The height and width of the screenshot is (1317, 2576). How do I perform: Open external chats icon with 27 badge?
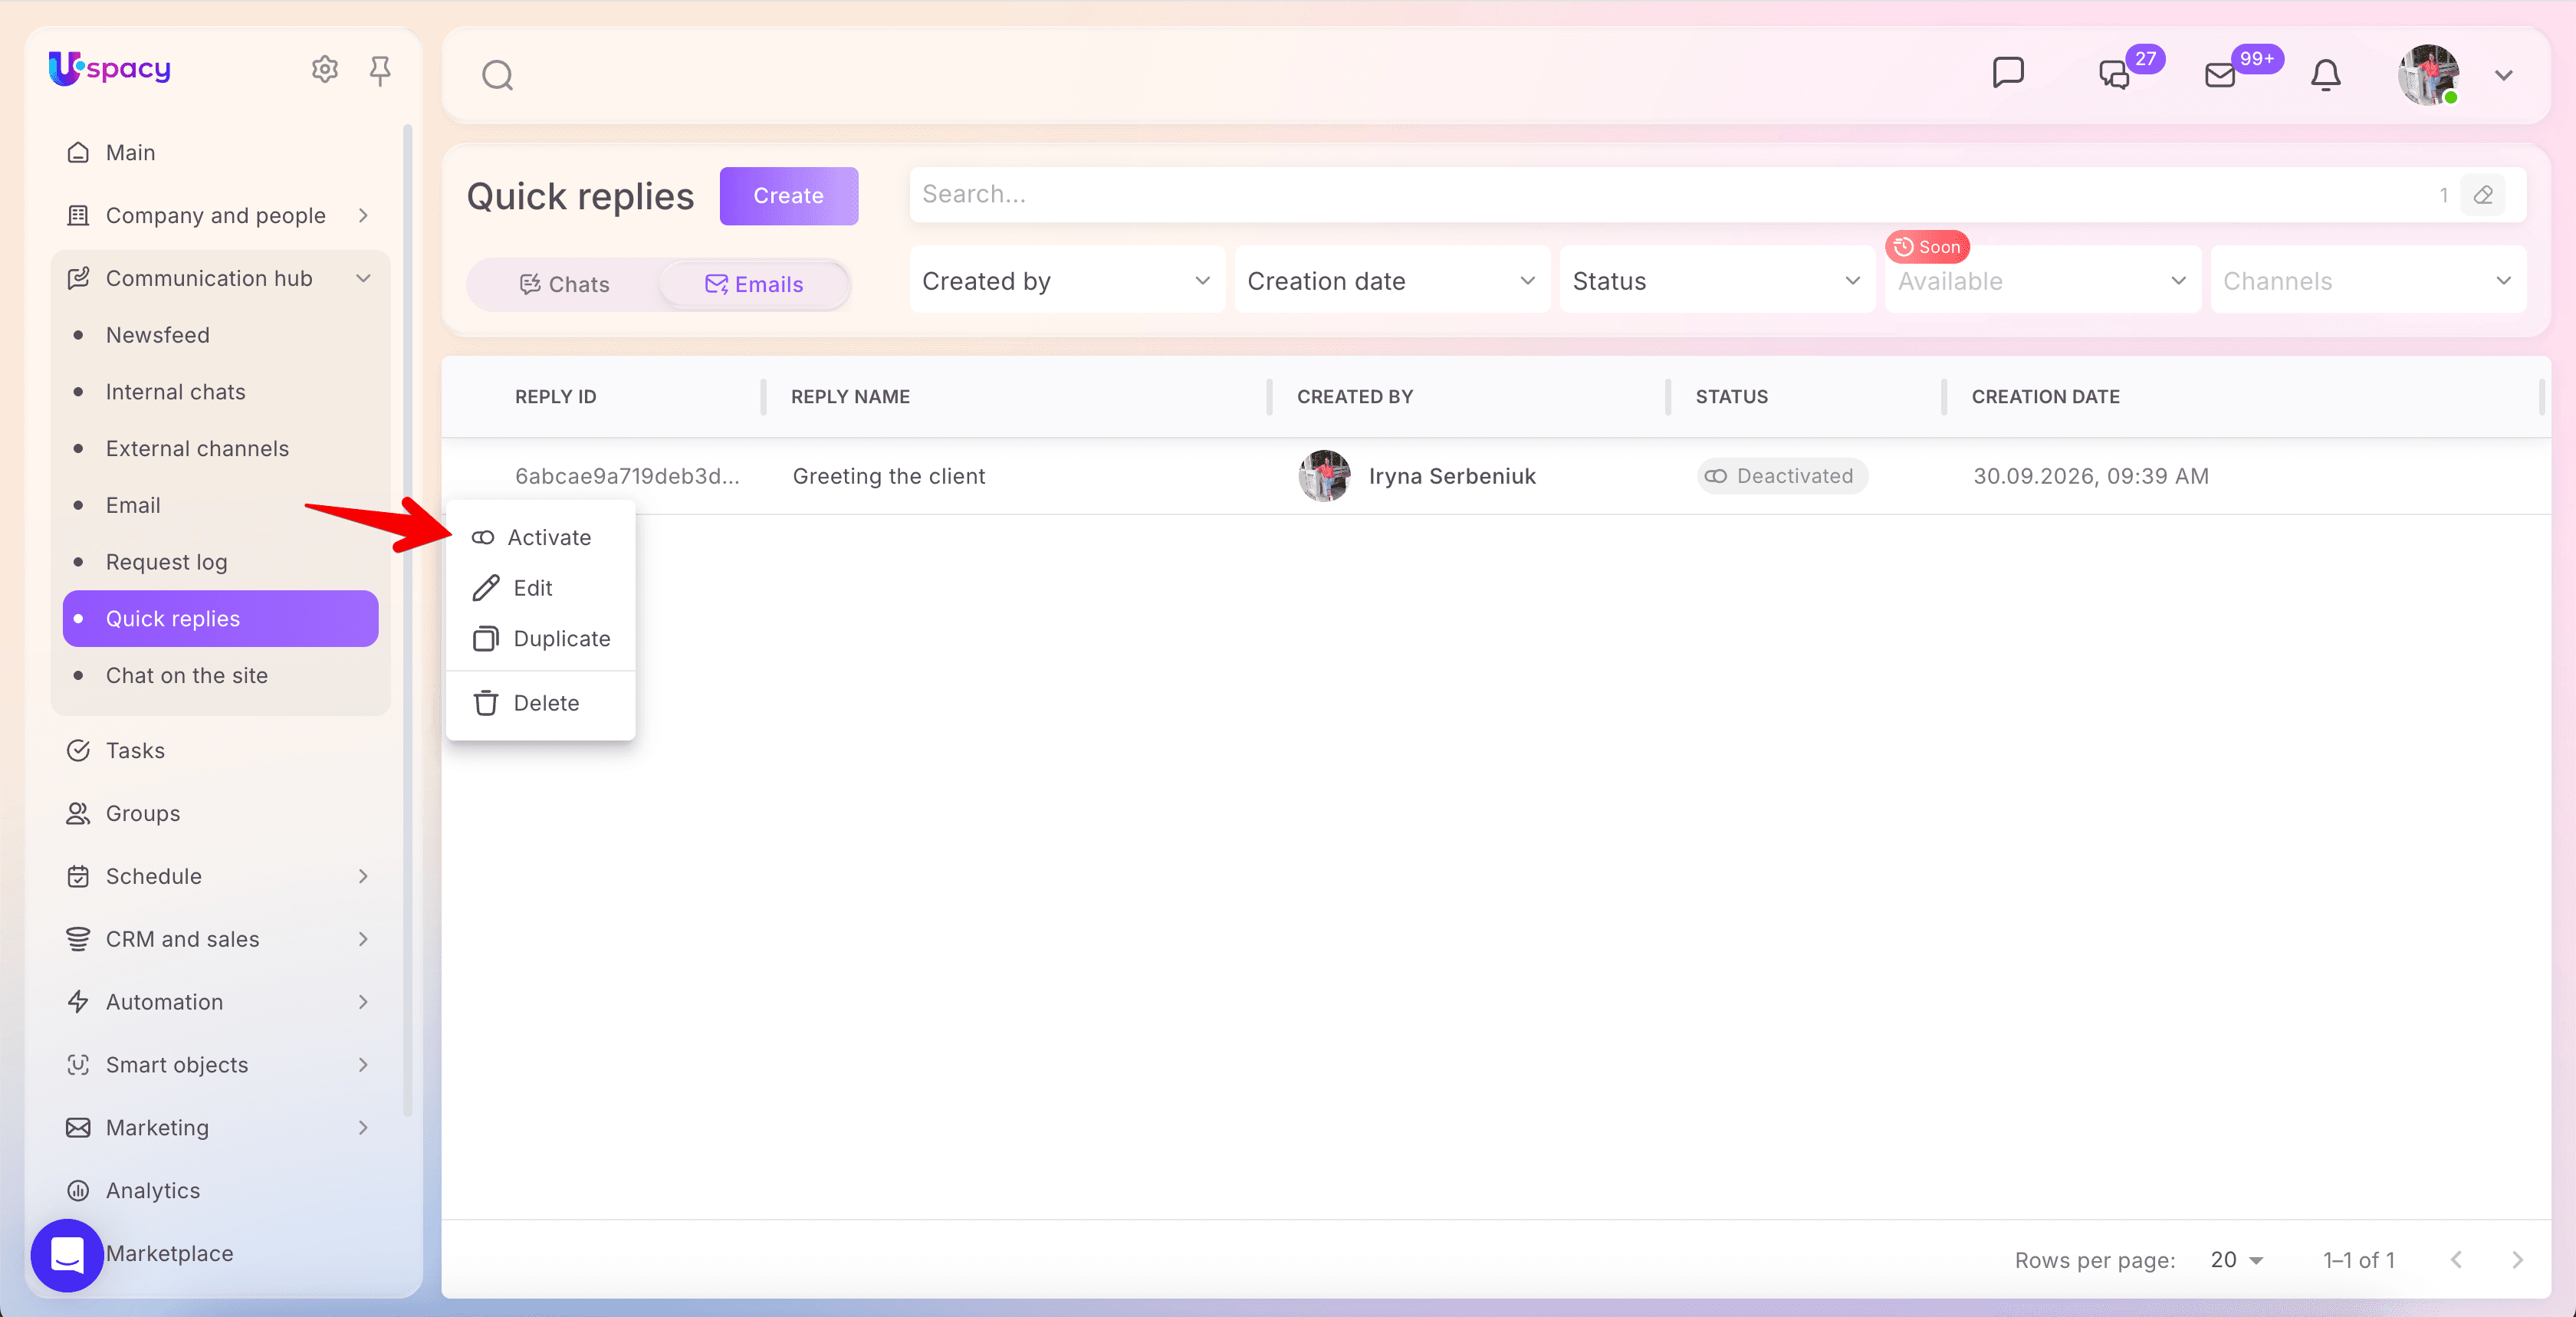coord(2115,75)
